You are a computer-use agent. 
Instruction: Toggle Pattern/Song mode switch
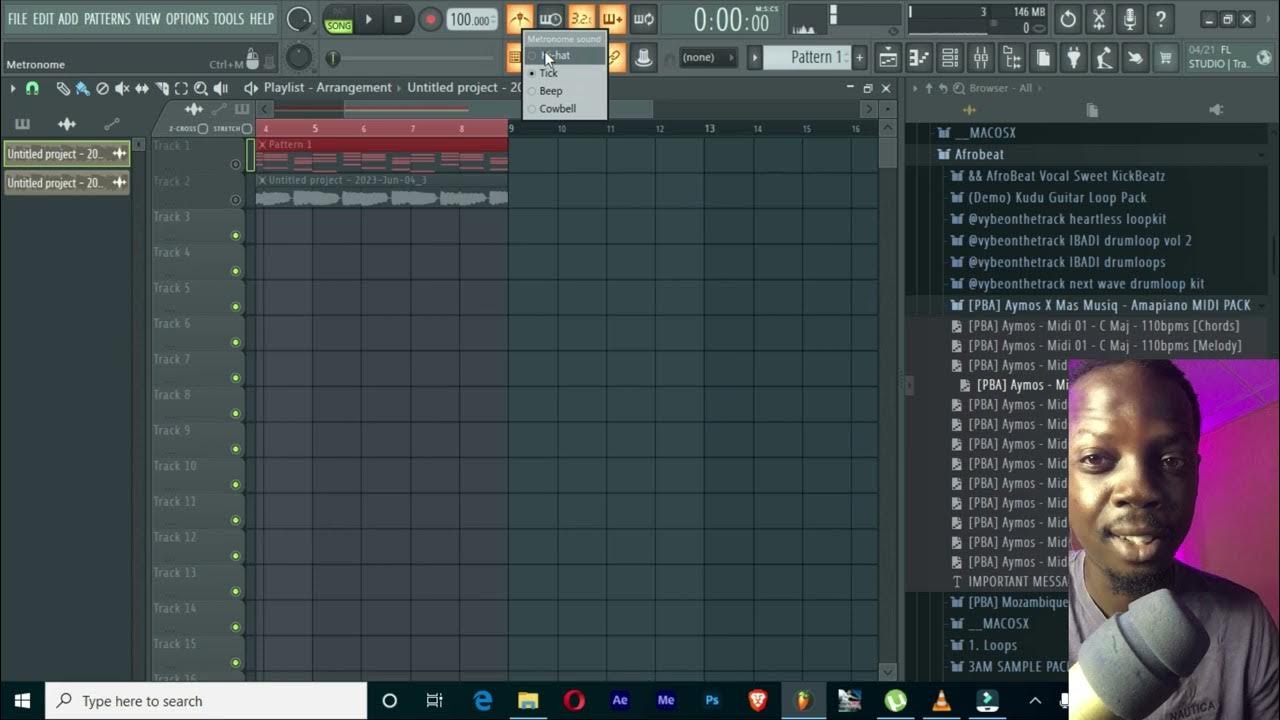tap(339, 19)
